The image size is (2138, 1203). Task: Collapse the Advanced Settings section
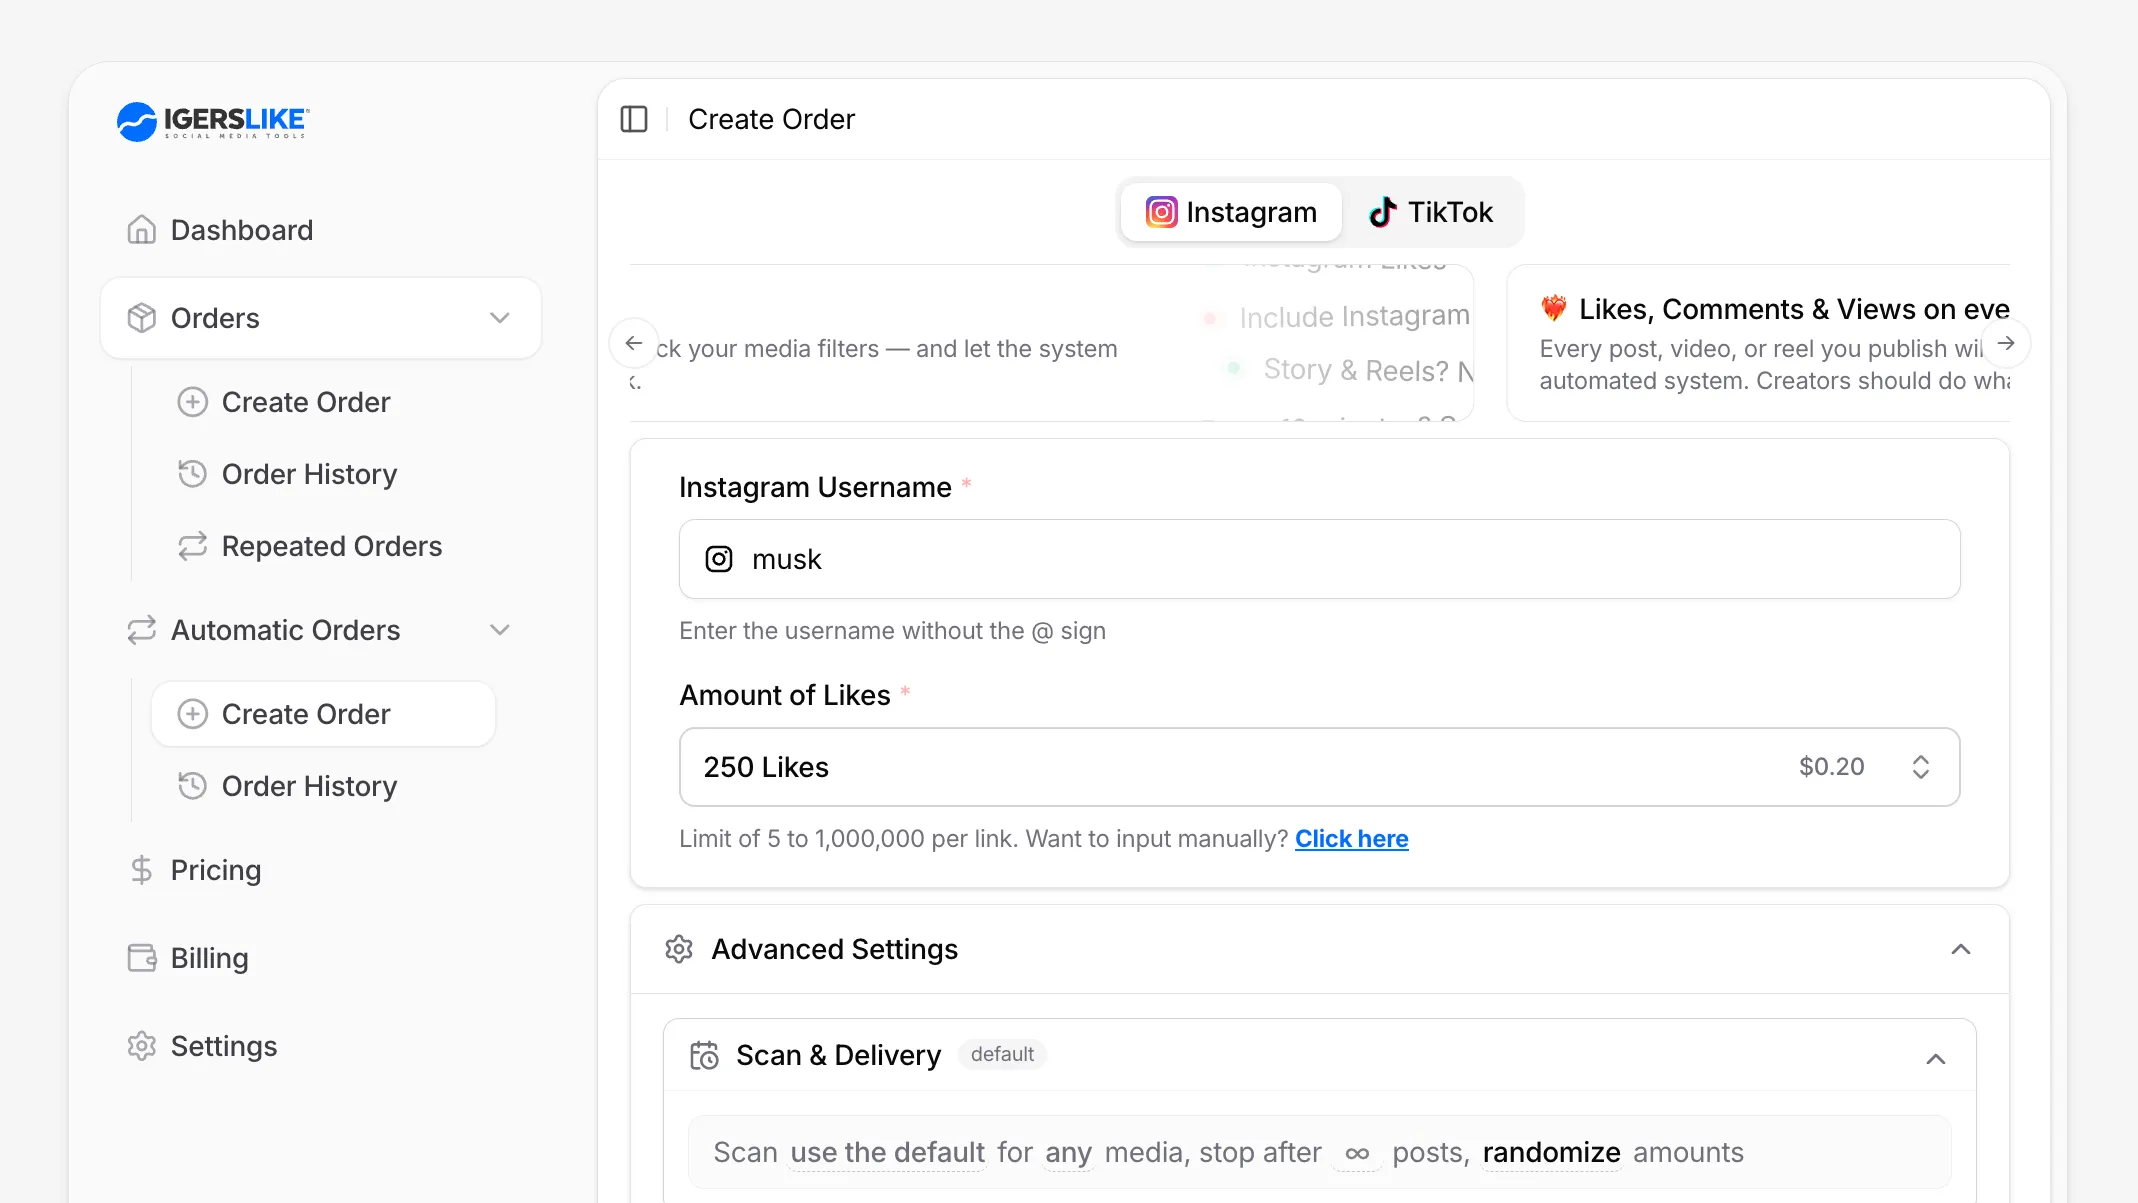point(1961,949)
